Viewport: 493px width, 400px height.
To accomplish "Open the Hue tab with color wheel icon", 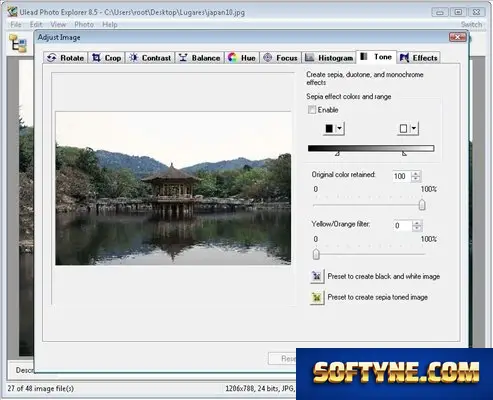I will pyautogui.click(x=242, y=58).
